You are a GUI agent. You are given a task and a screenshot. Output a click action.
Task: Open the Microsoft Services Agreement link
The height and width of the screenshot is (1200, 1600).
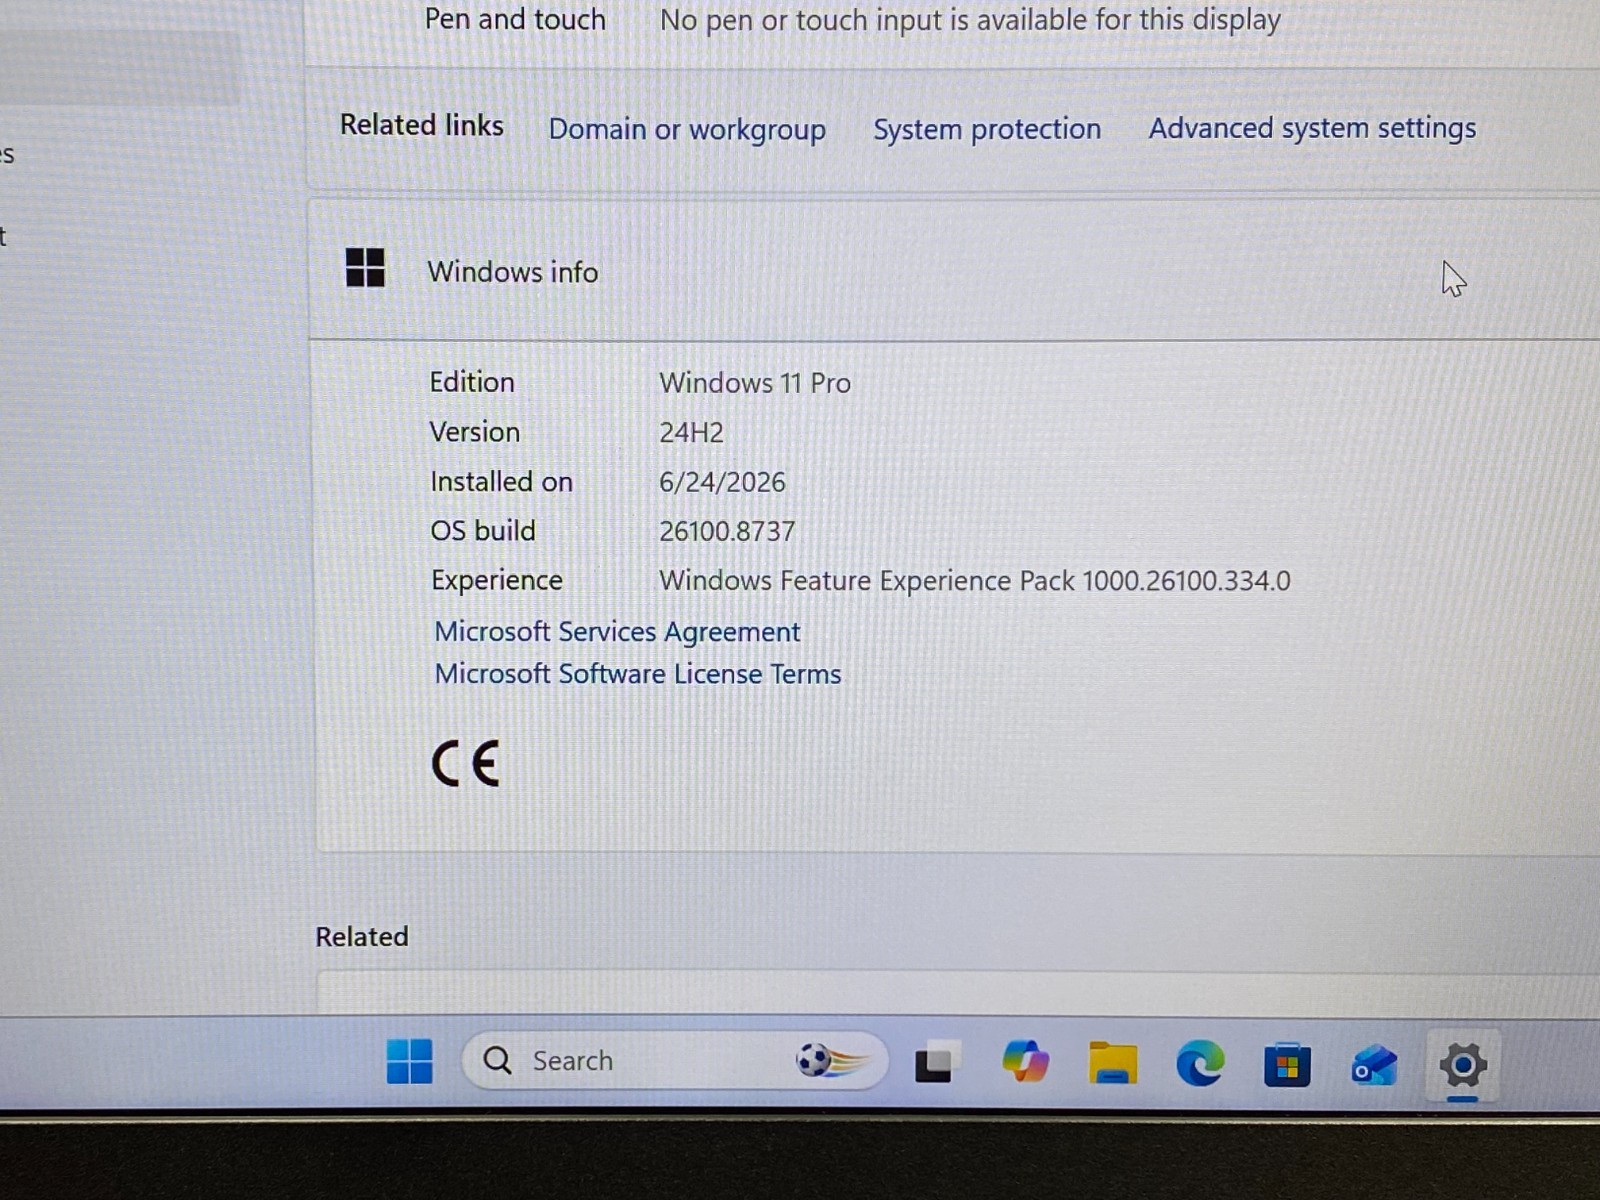coord(617,632)
